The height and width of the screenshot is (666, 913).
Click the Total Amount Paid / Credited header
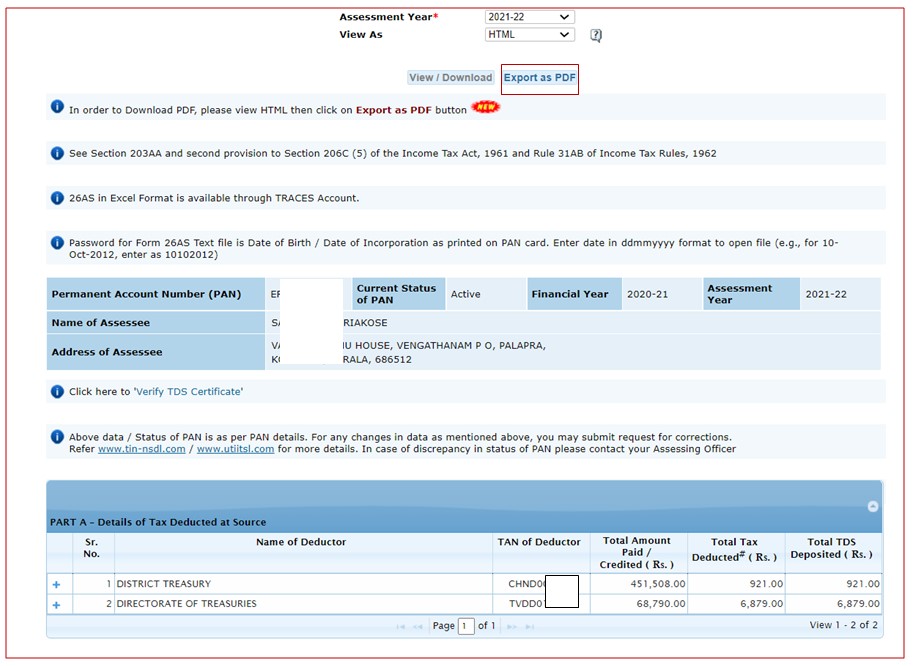(x=637, y=552)
